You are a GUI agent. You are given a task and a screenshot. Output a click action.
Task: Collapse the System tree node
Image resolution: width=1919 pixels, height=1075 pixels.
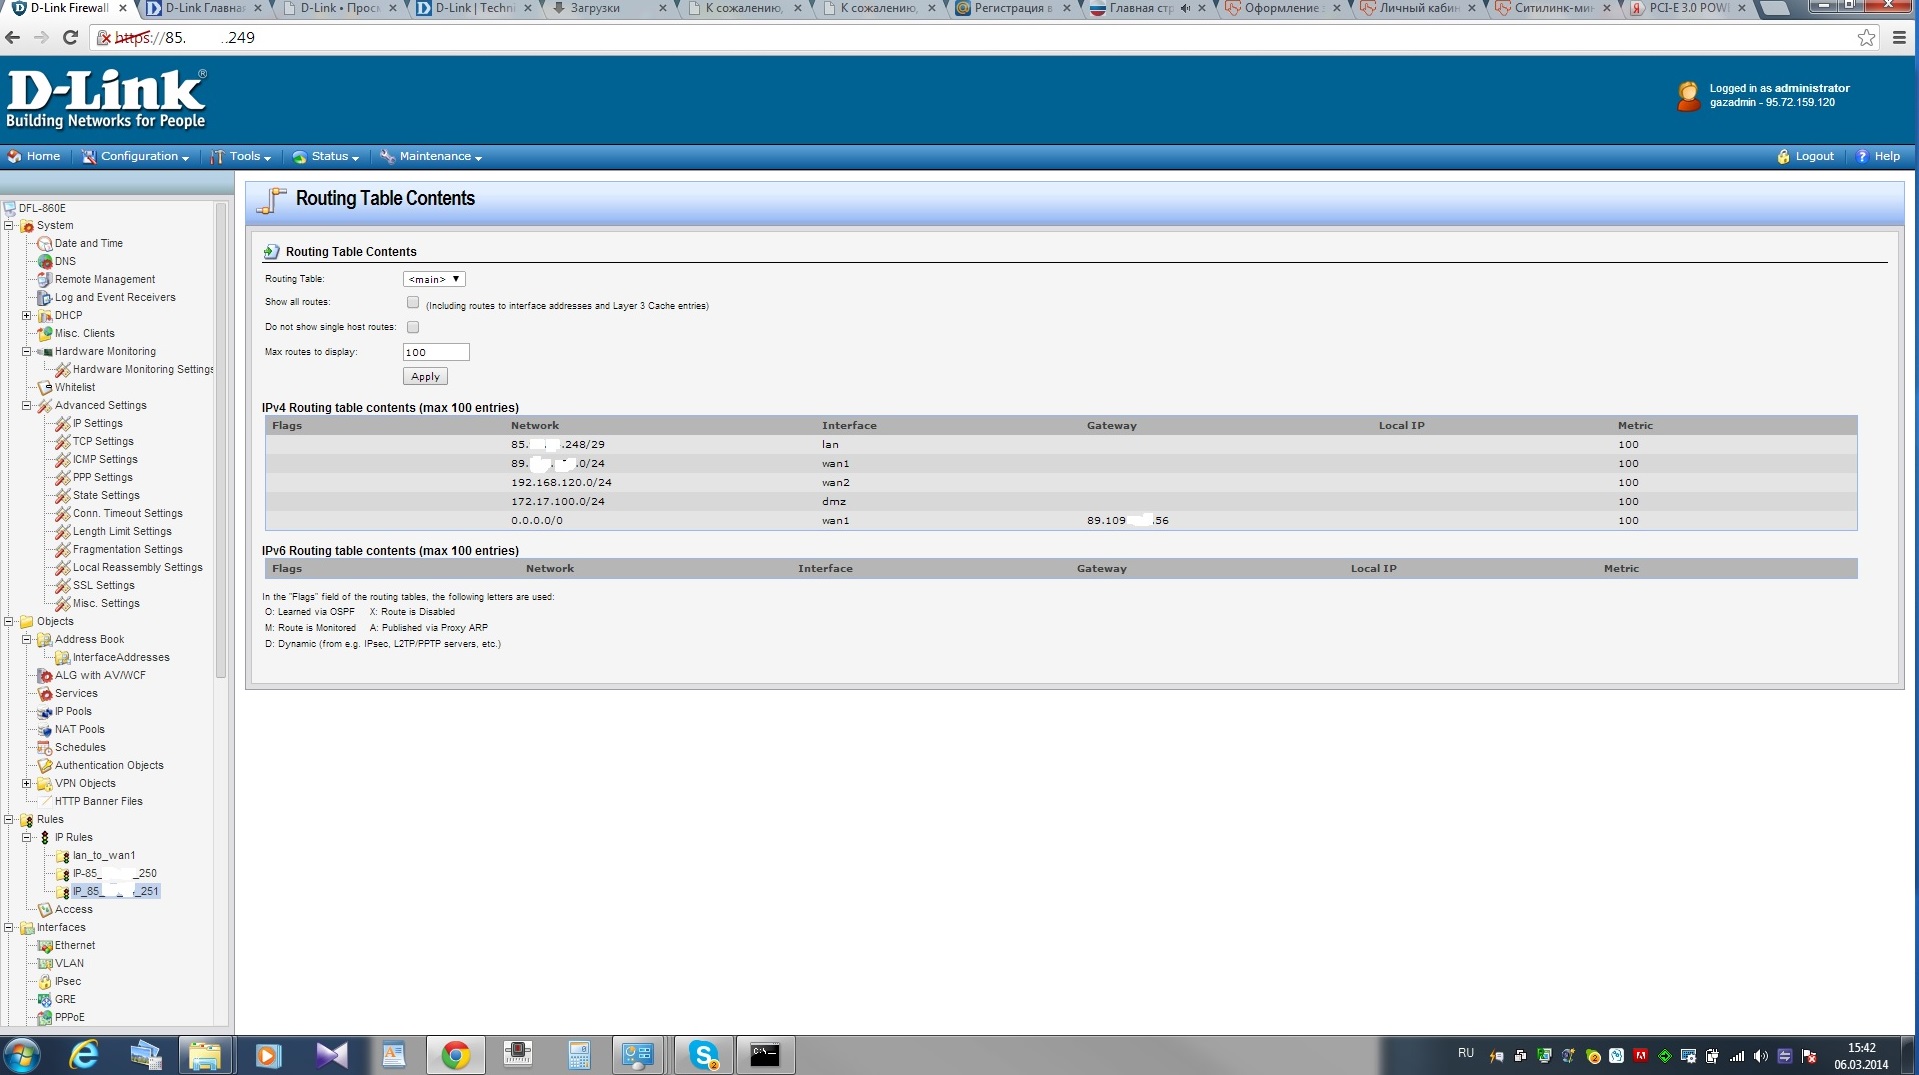tap(9, 226)
